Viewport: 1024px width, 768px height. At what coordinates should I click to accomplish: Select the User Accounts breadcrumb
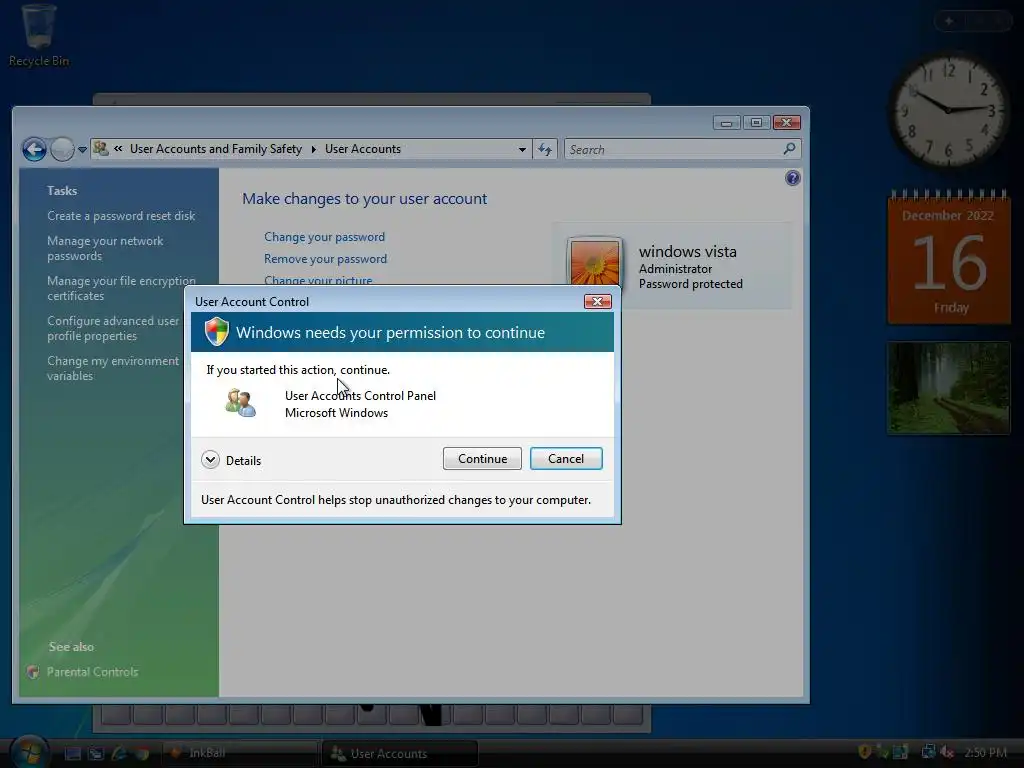362,149
